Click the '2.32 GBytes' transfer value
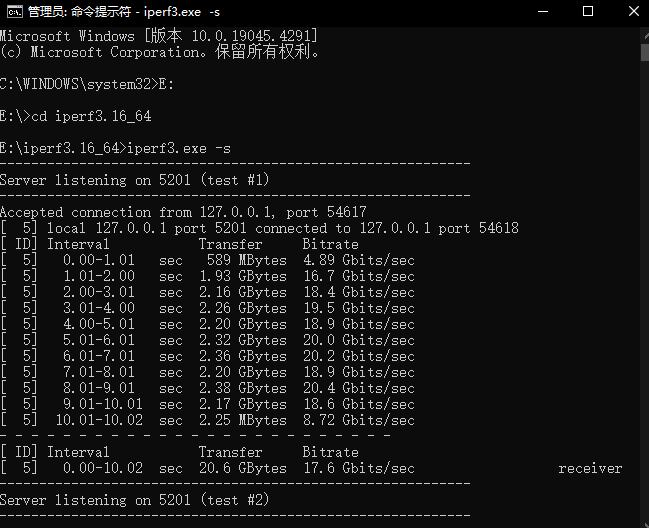649x528 pixels. [243, 340]
